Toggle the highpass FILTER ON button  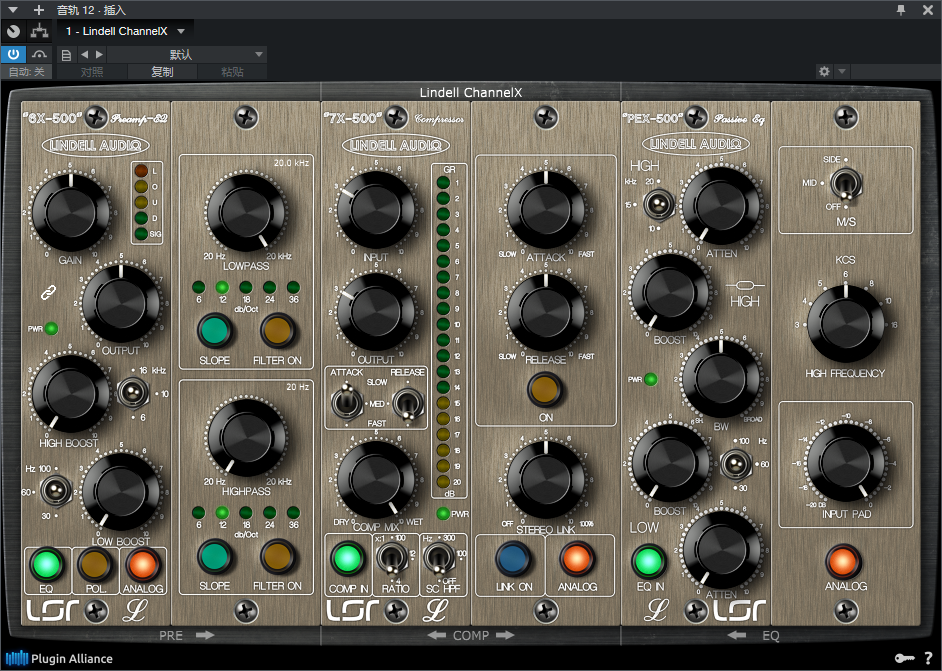pyautogui.click(x=278, y=556)
